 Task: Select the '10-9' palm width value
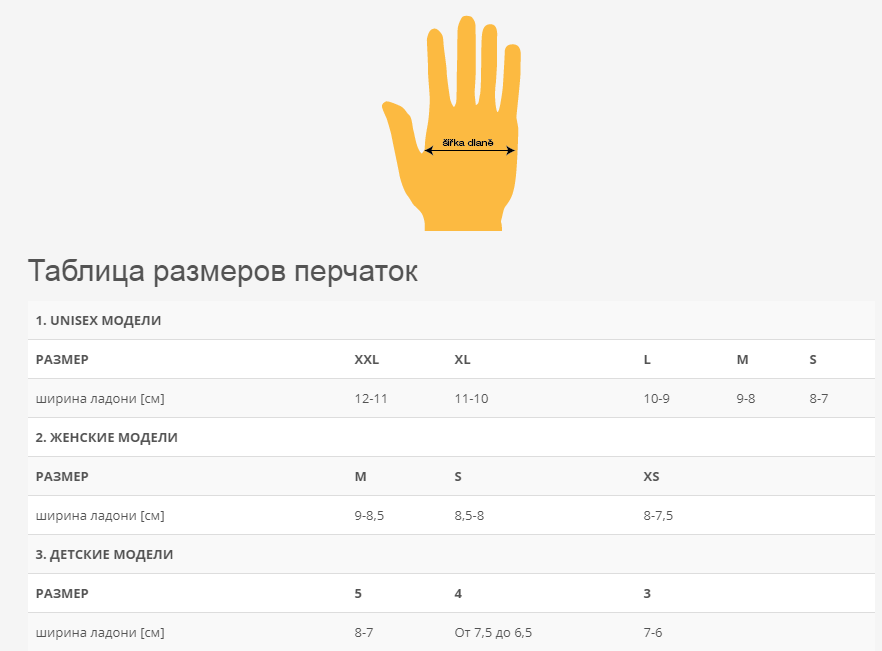pos(656,398)
